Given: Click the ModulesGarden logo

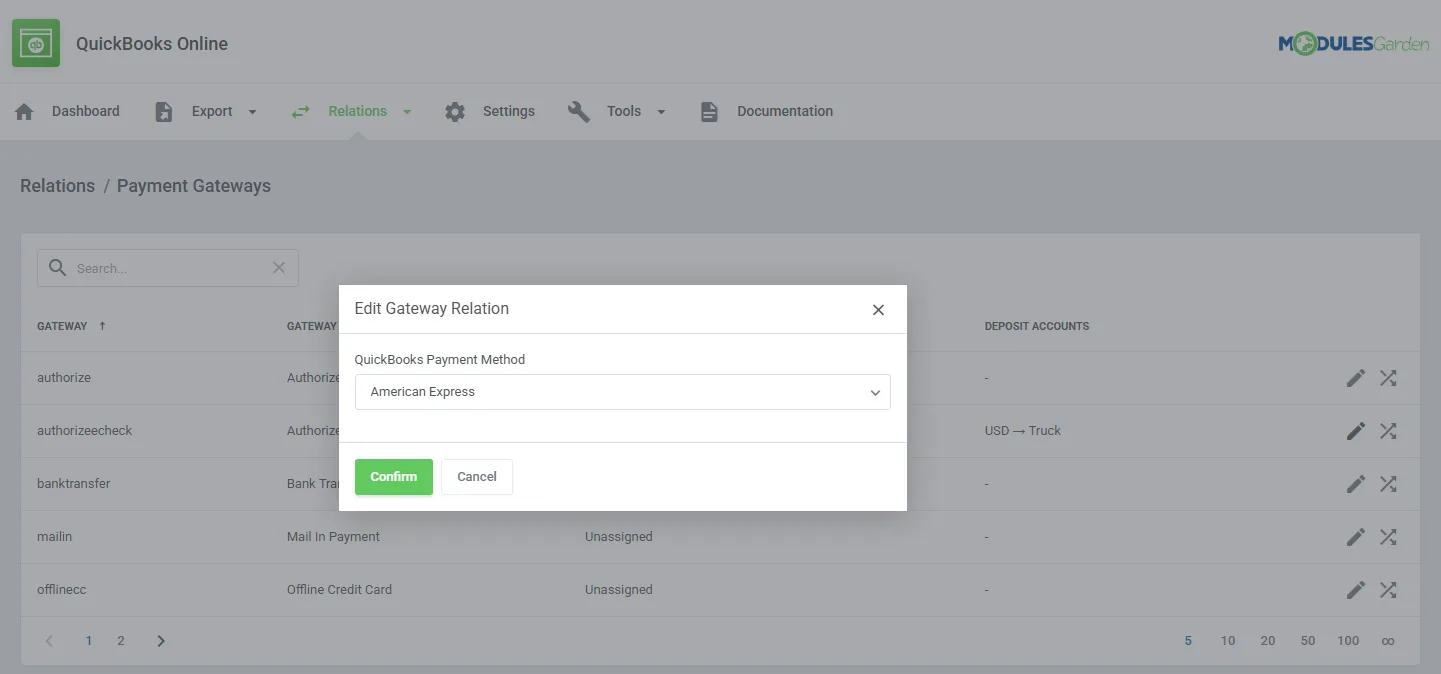Looking at the screenshot, I should pos(1353,43).
